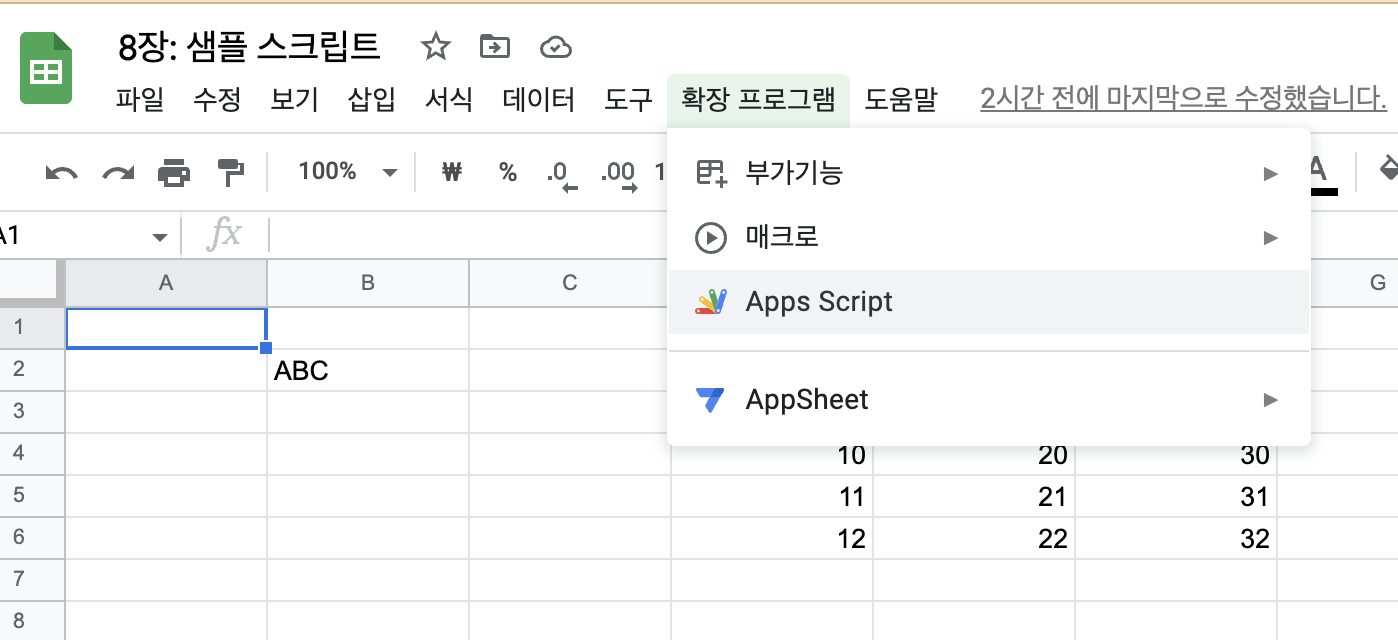This screenshot has height=640, width=1398.
Task: Select row 8 header
Action: 32,620
